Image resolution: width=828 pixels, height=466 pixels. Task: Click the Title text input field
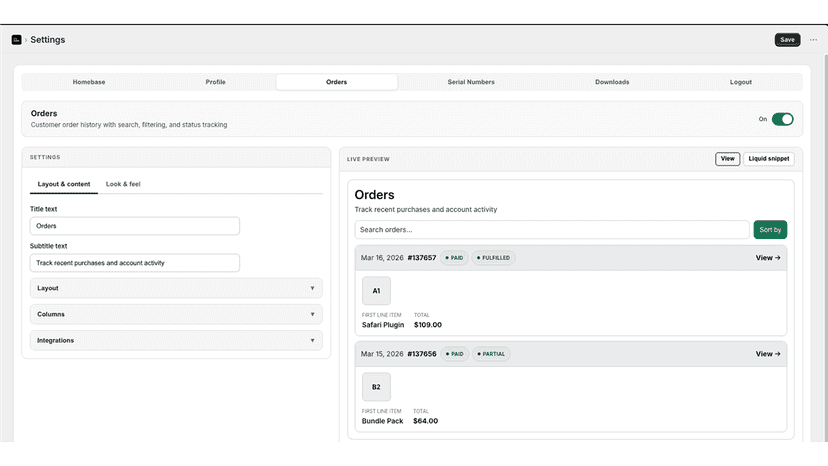[x=135, y=226]
